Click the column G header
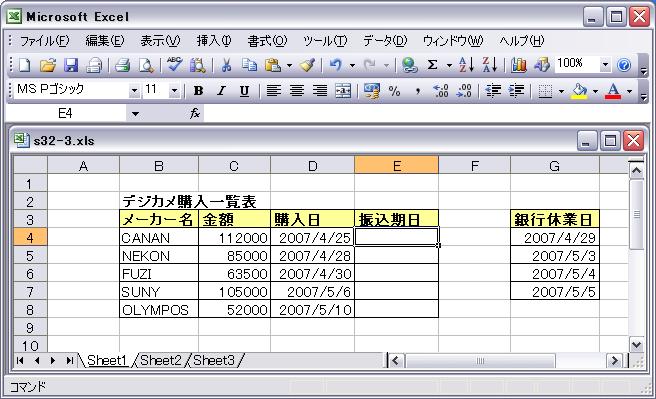Image resolution: width=656 pixels, height=399 pixels. 554,166
